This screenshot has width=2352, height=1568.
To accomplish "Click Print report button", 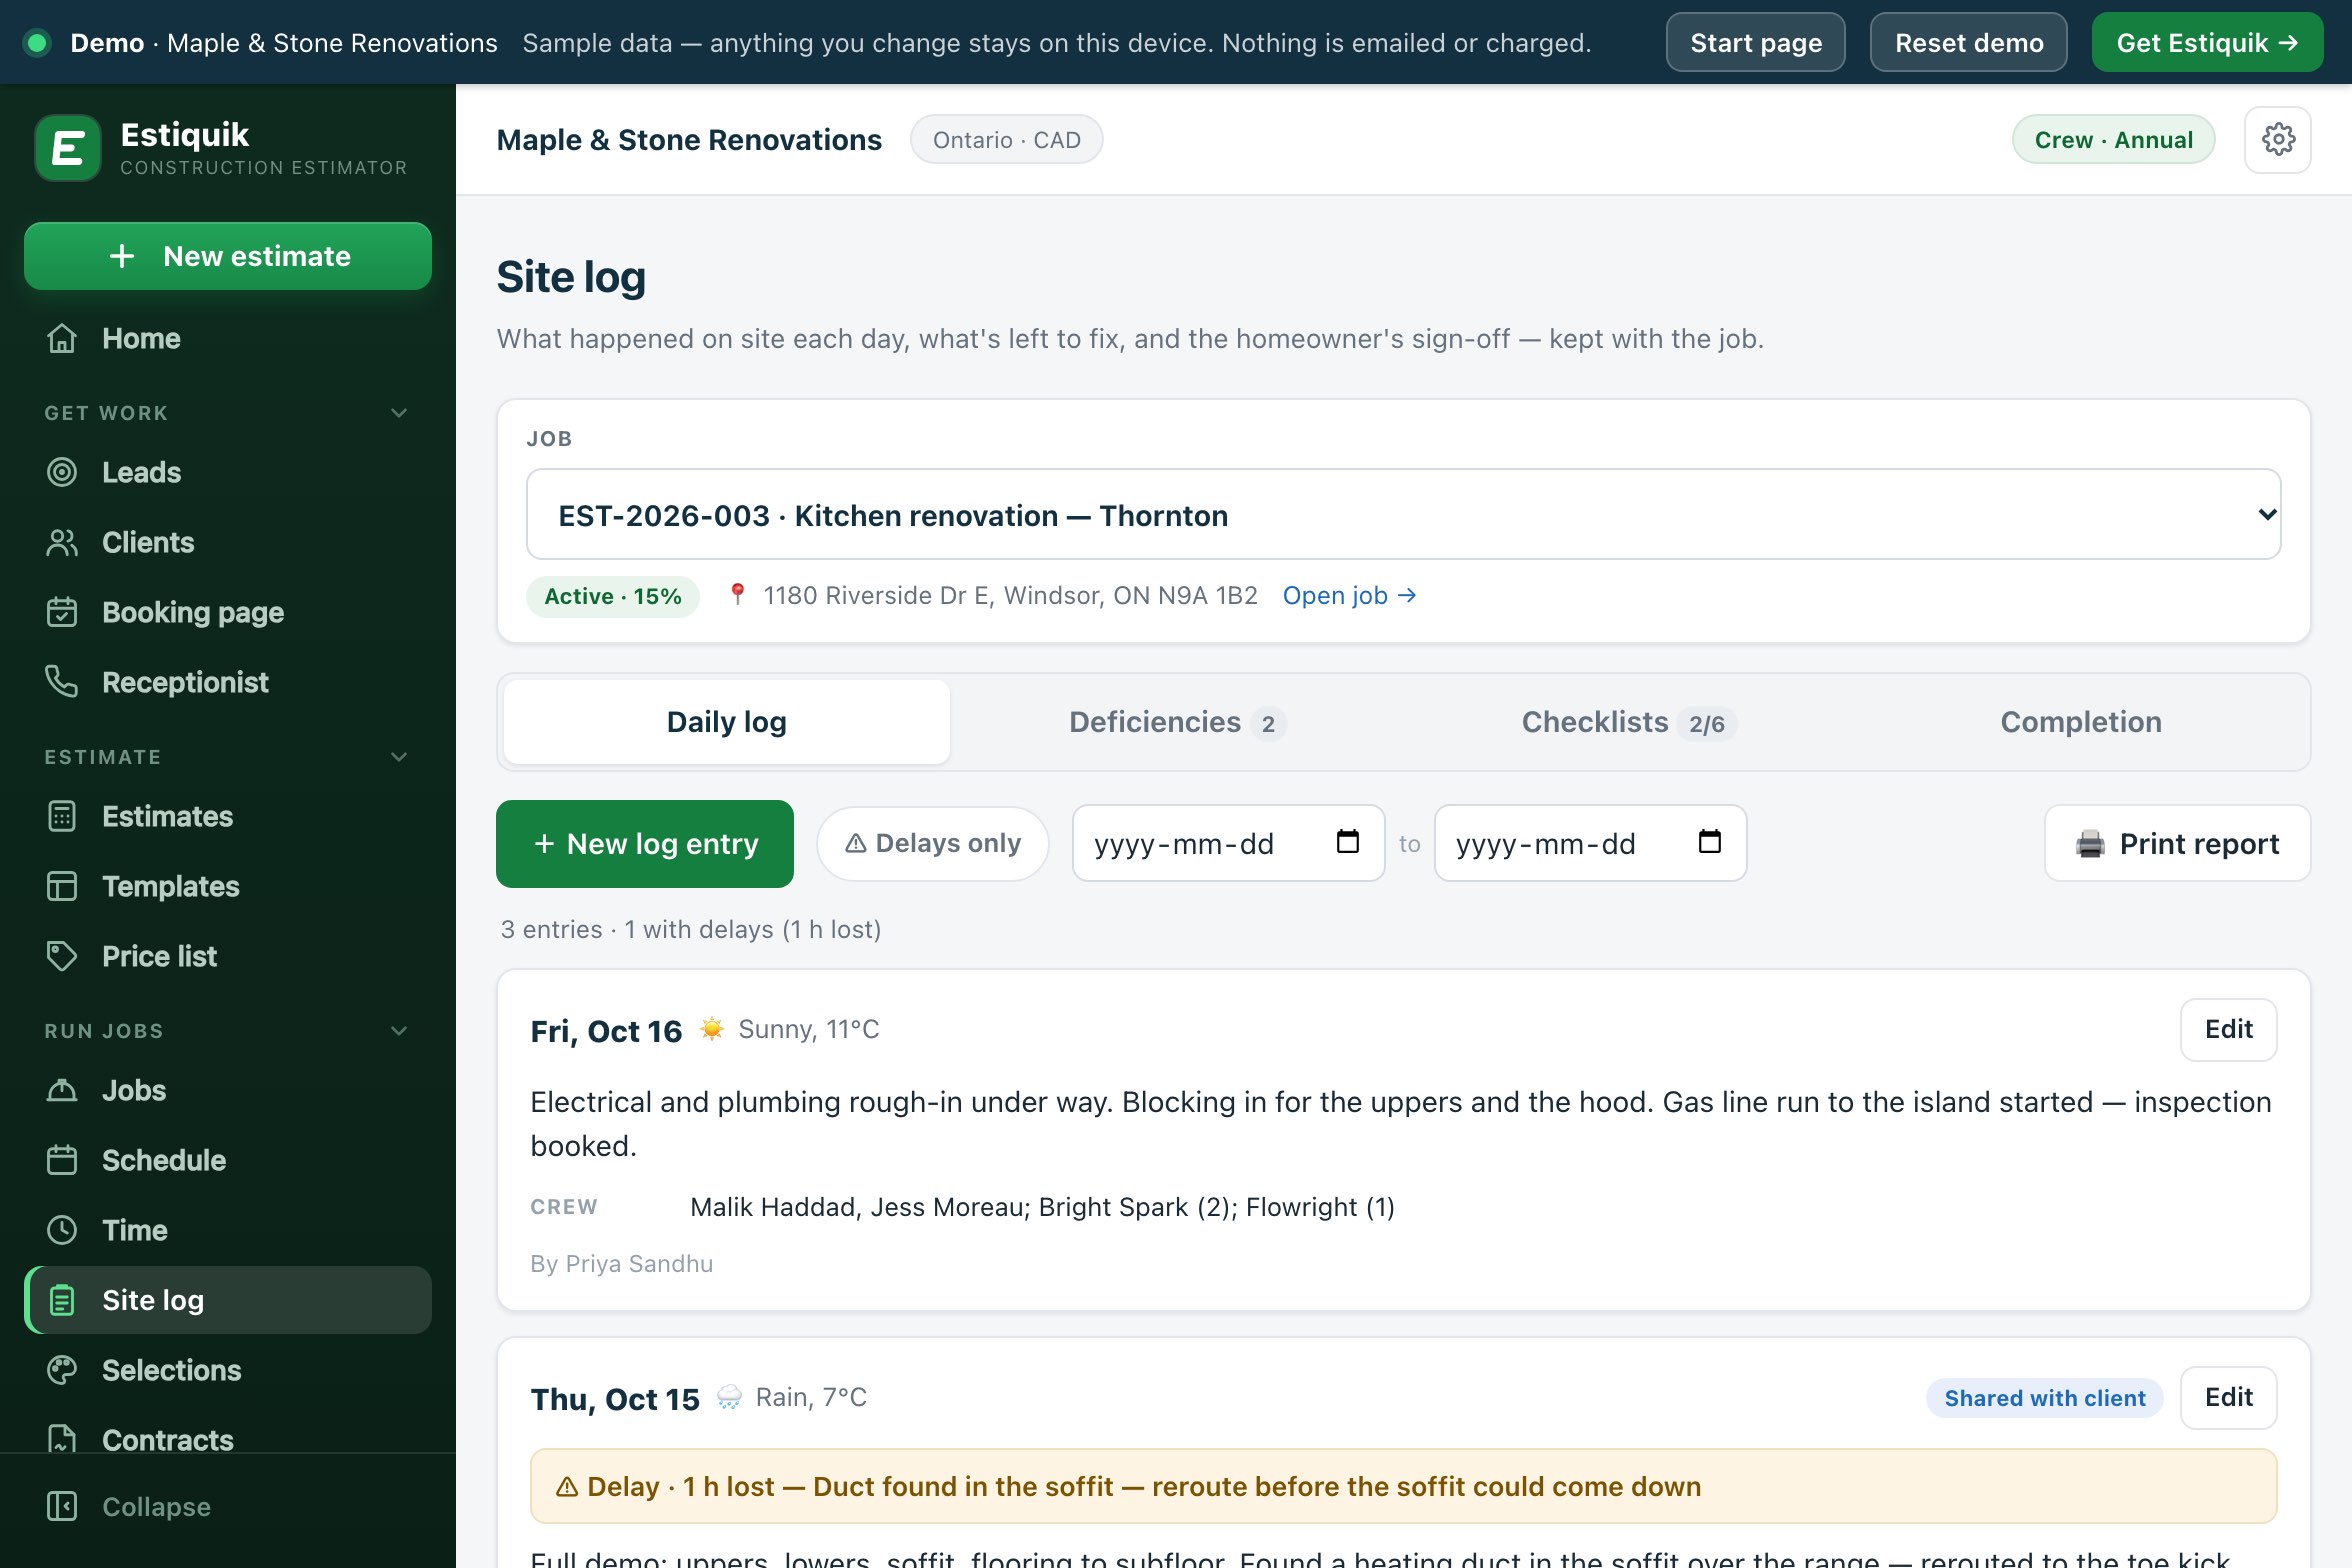I will (2177, 843).
